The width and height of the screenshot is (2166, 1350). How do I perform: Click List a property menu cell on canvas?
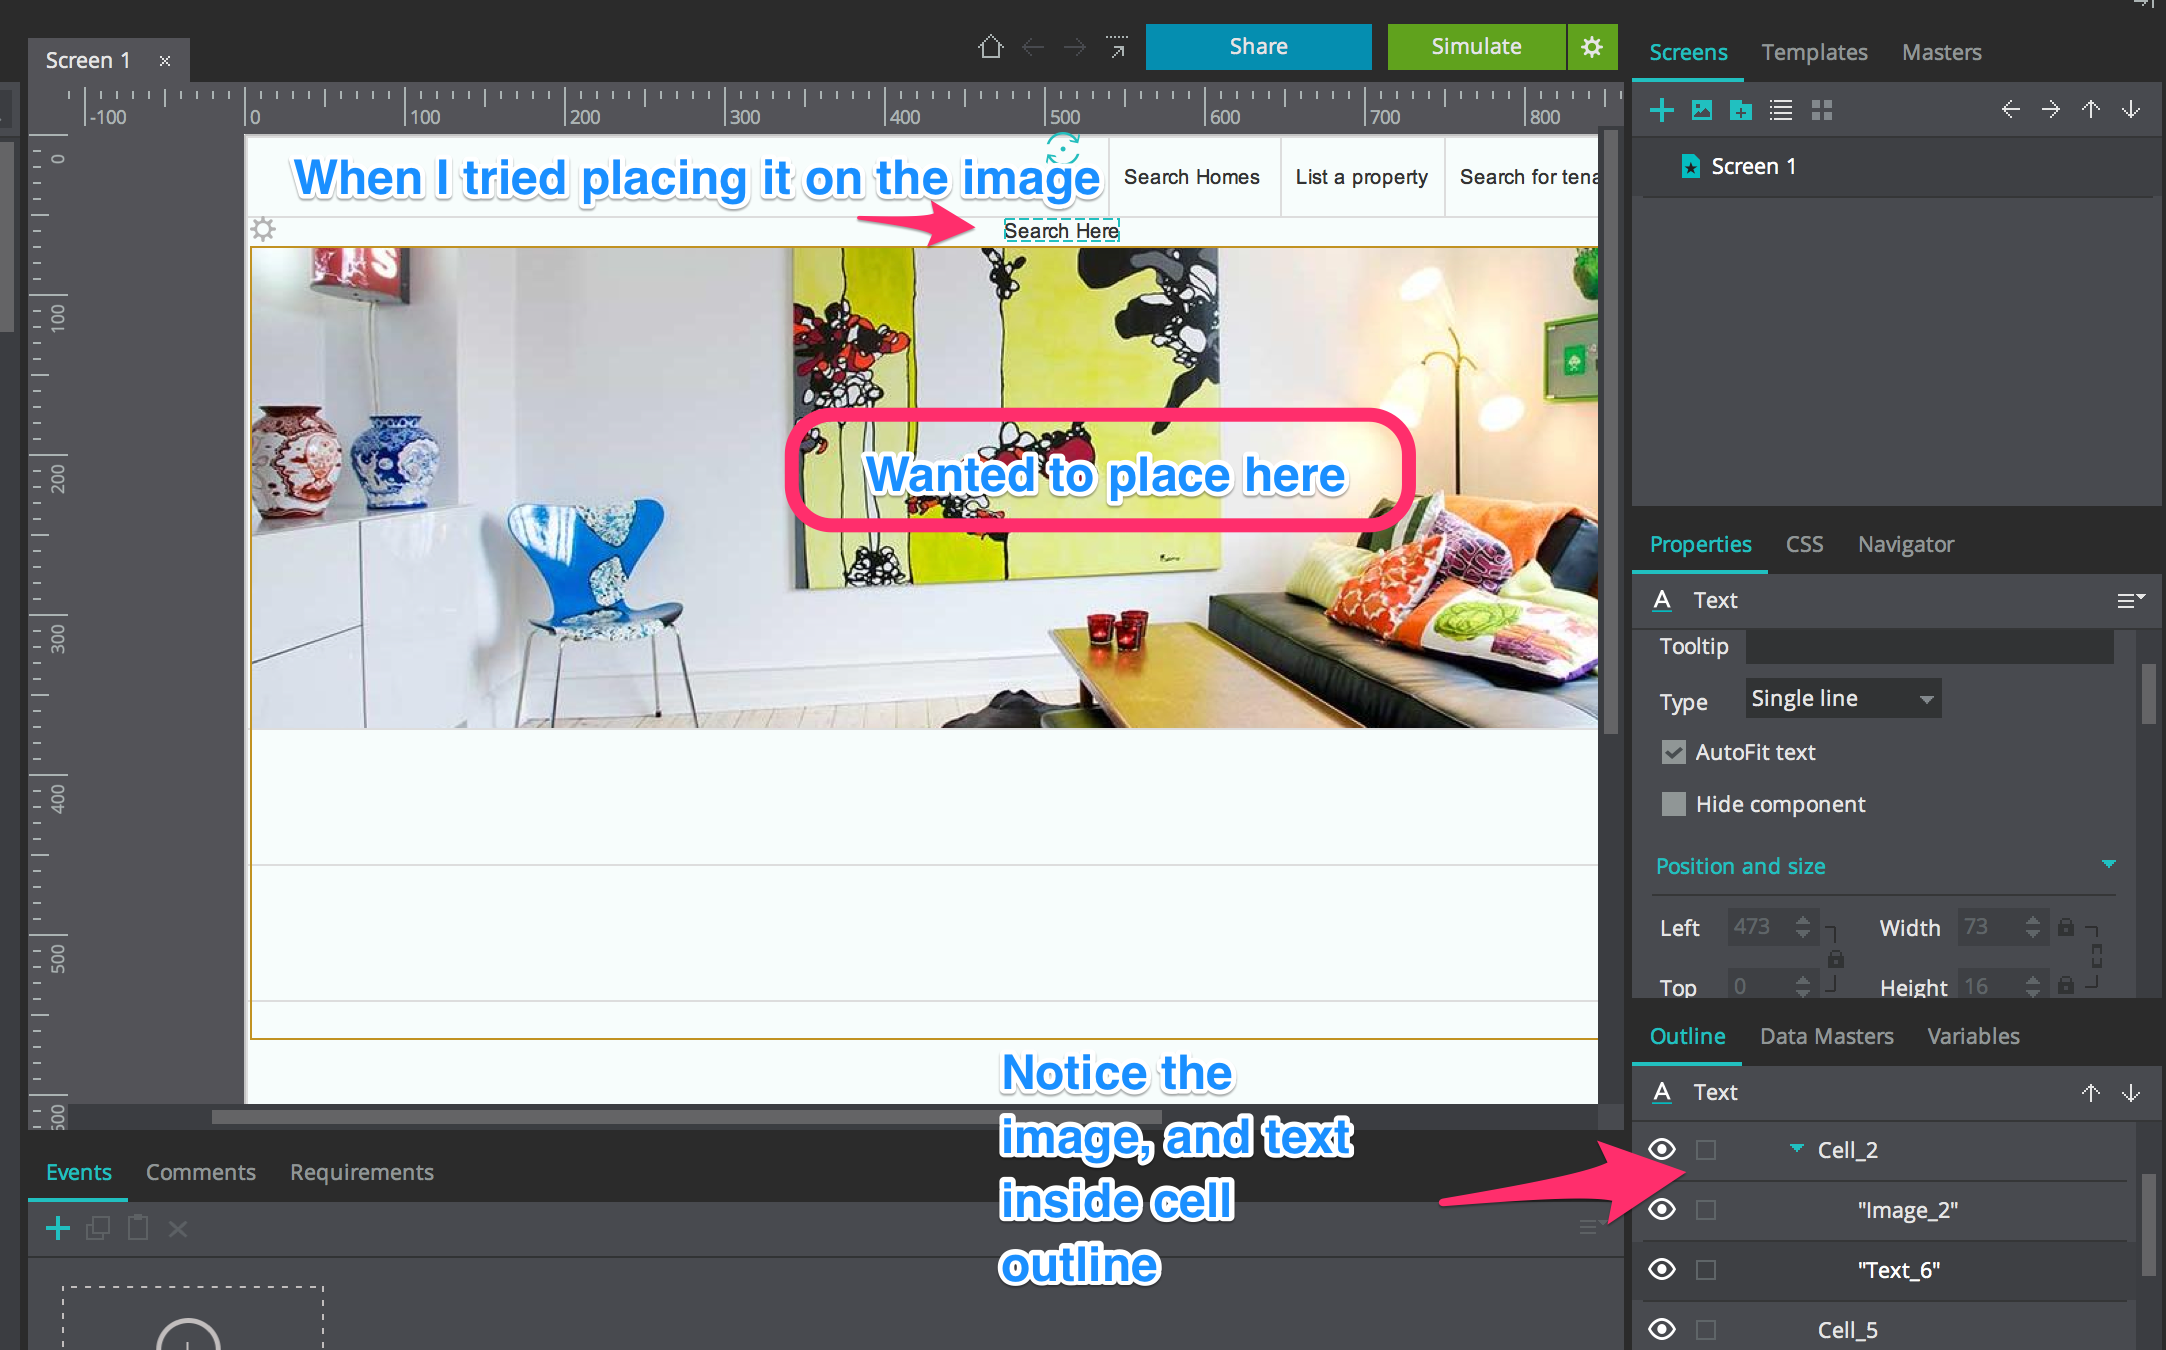1362,177
